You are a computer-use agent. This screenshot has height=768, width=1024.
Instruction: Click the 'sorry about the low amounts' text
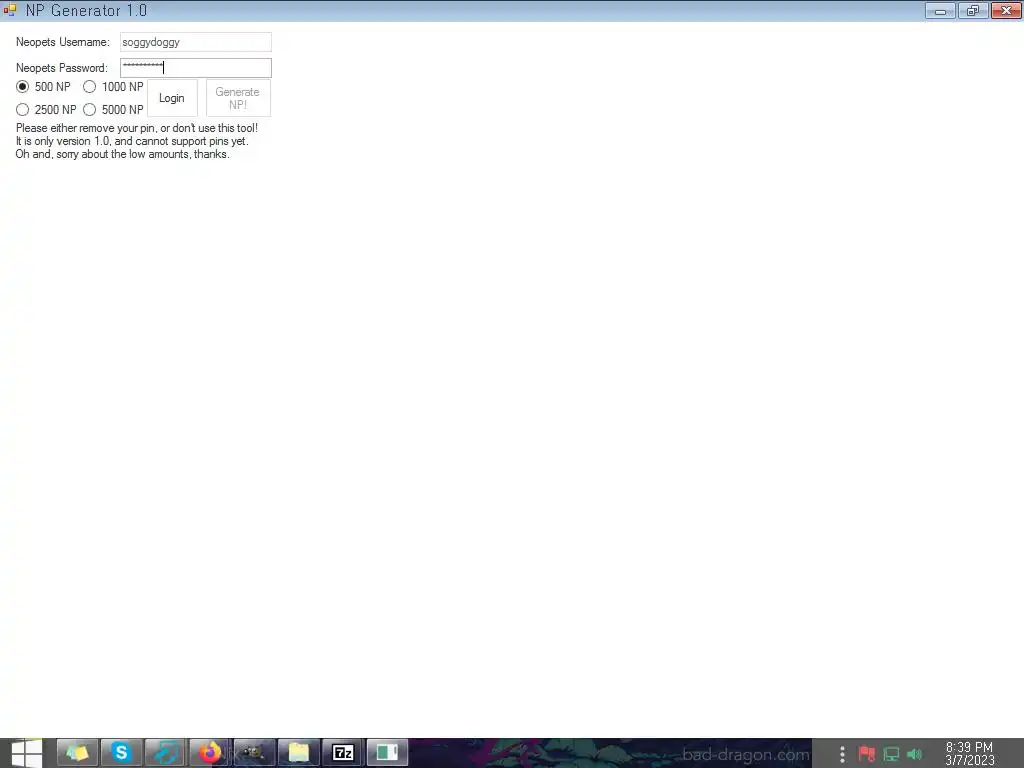123,154
